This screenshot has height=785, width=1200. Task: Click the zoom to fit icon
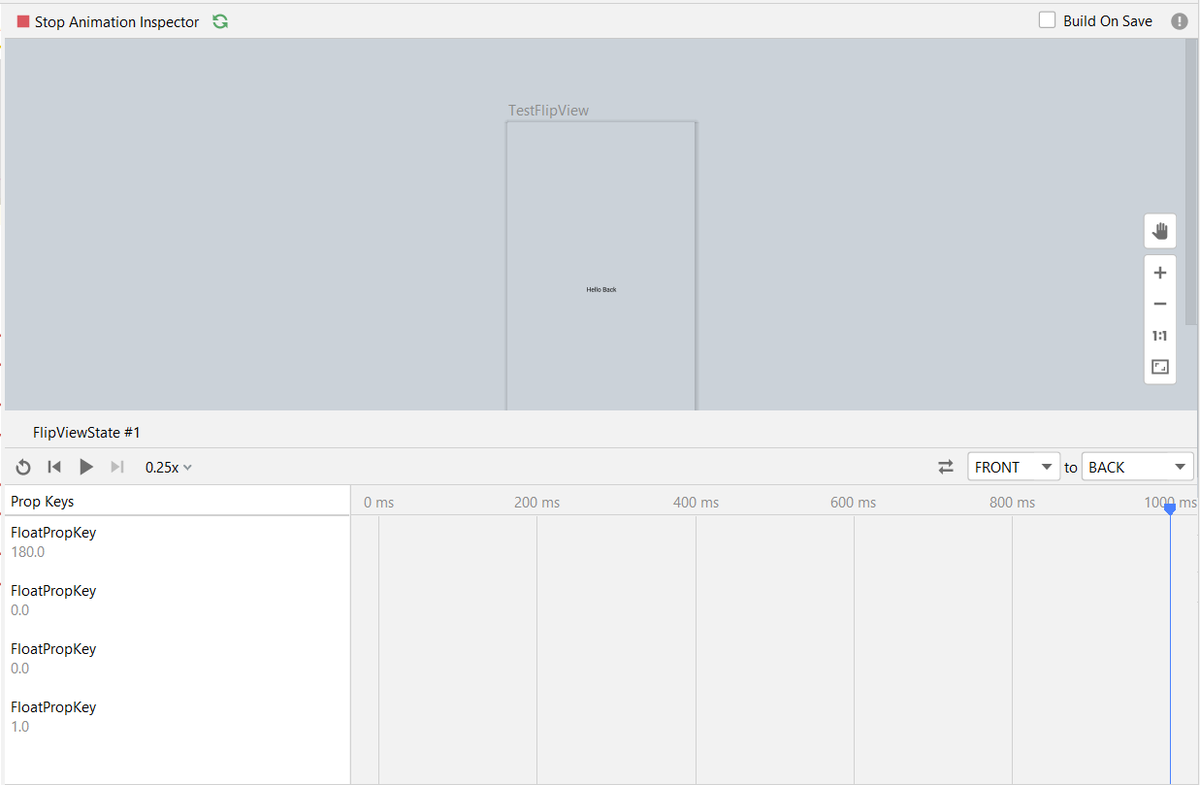coord(1160,367)
